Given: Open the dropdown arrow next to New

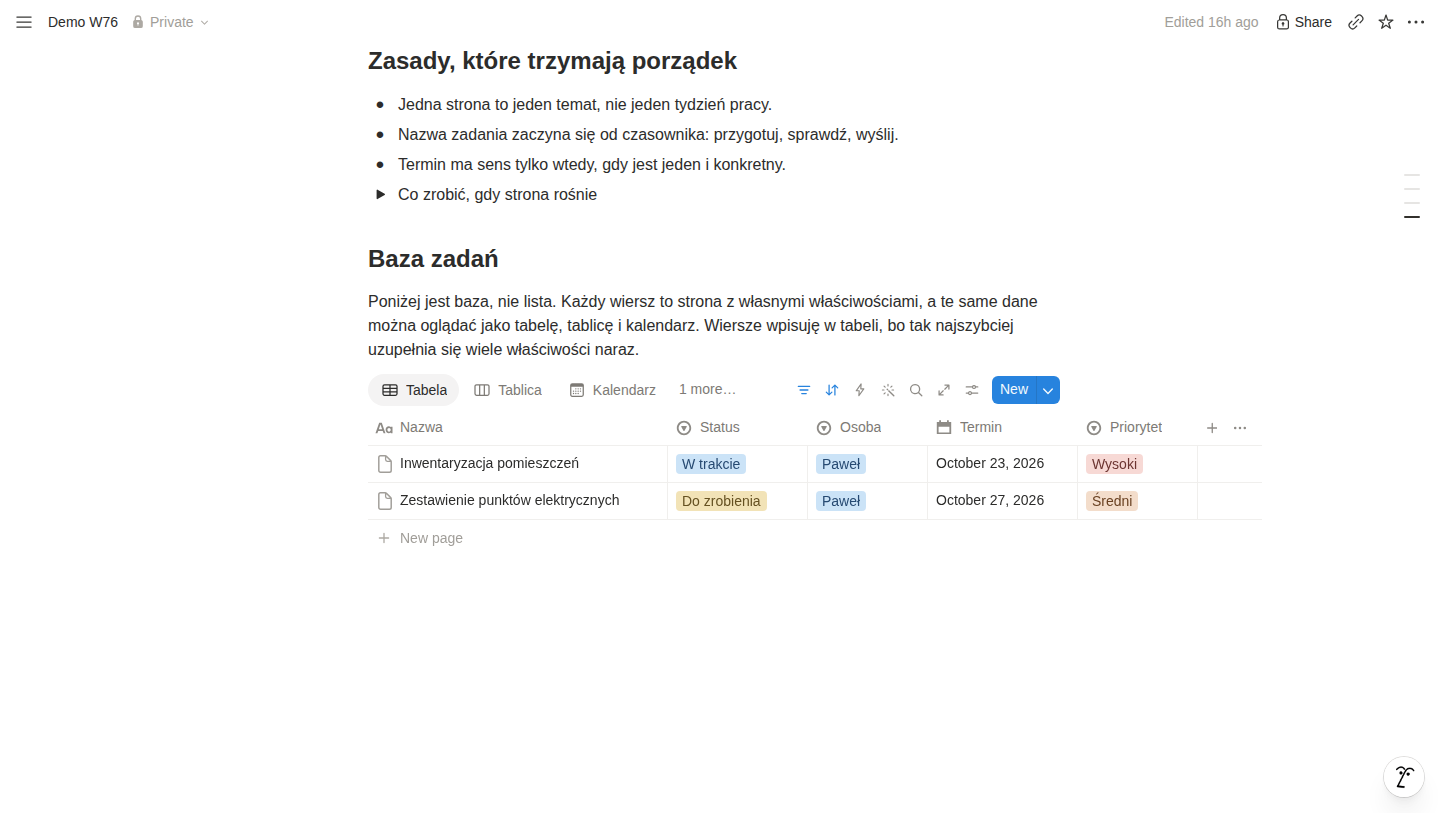Looking at the screenshot, I should coord(1048,390).
